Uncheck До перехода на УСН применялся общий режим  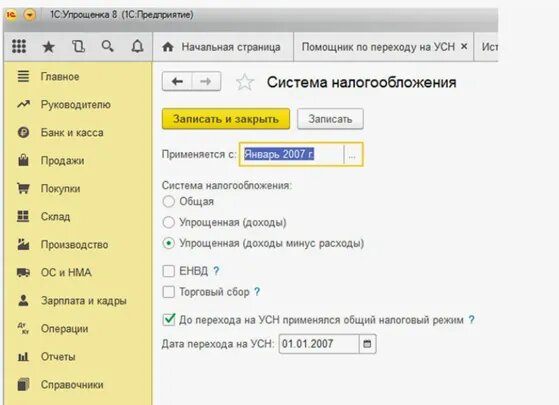[x=169, y=319]
